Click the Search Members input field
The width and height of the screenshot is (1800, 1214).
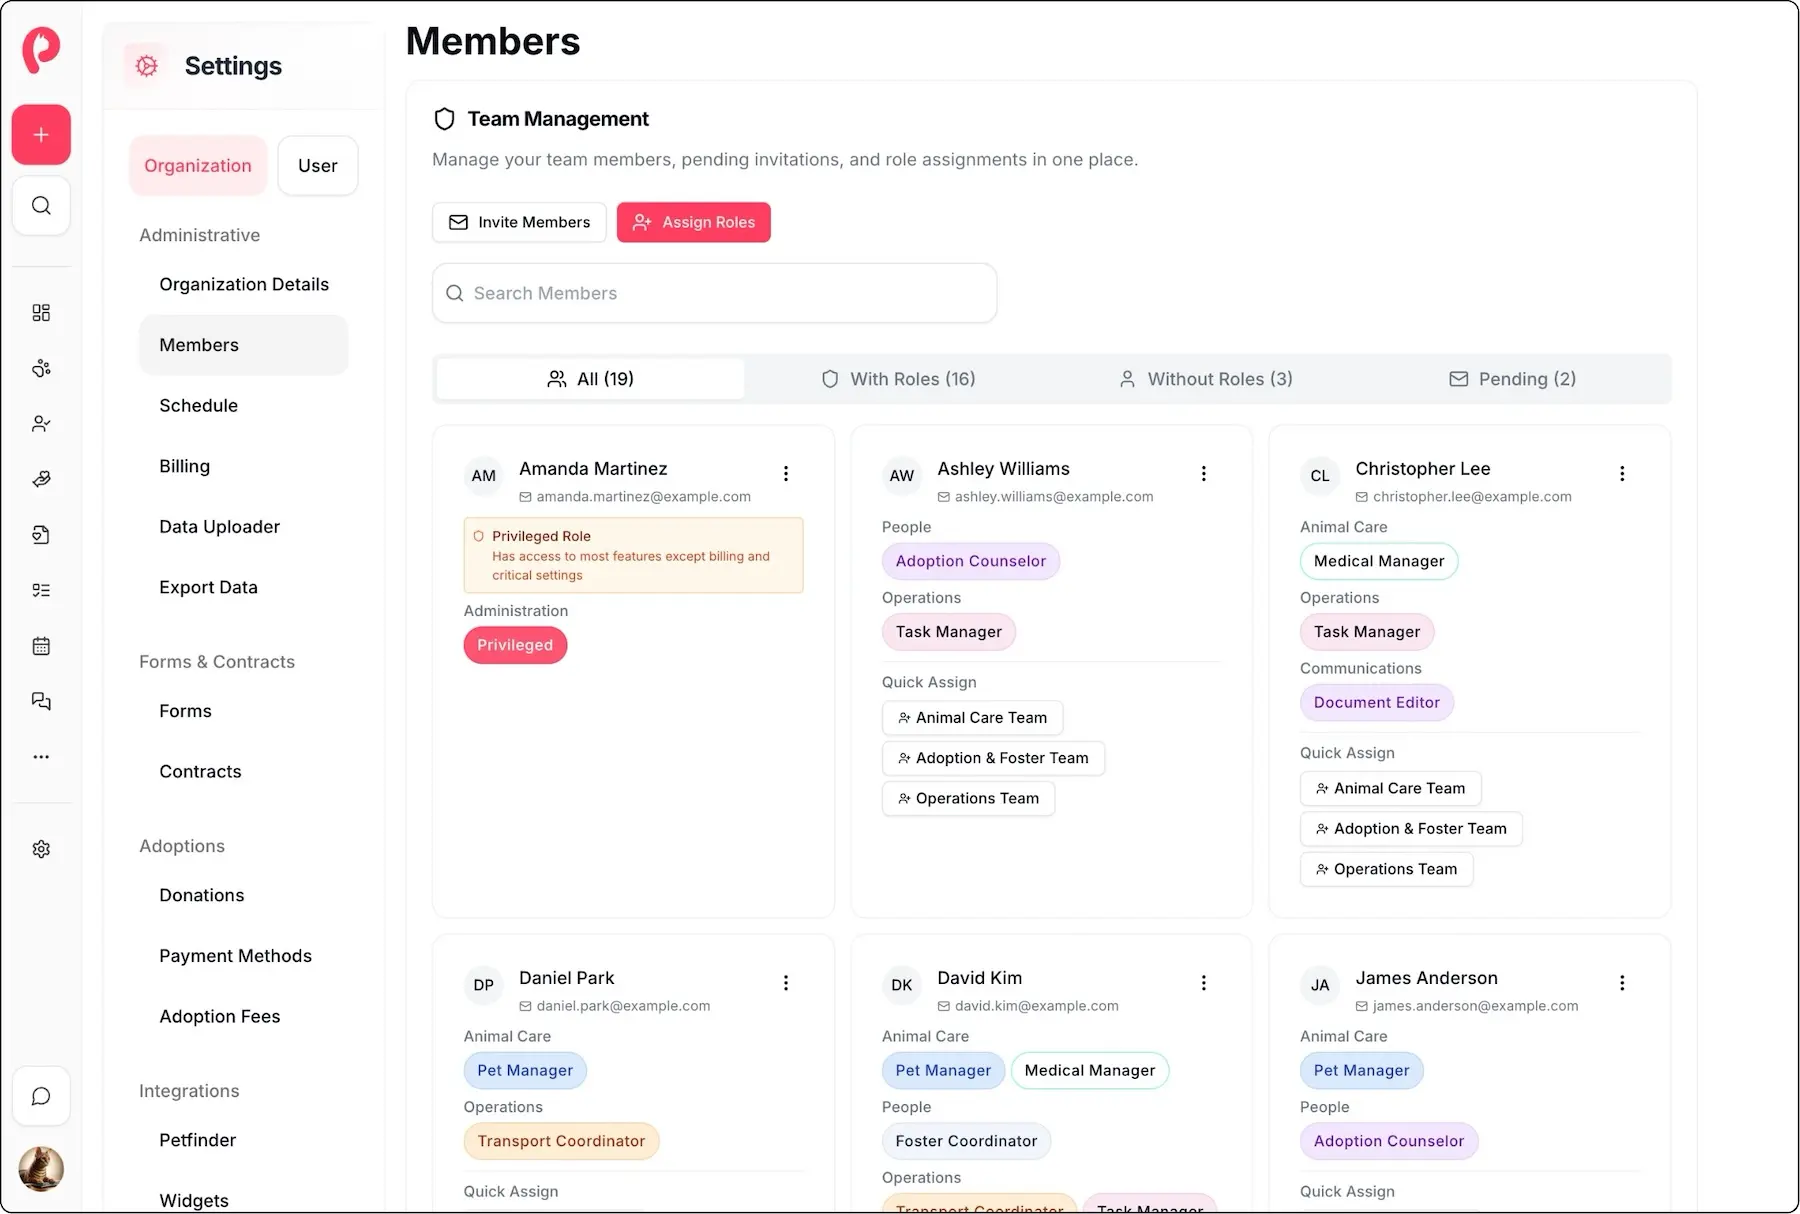click(x=713, y=293)
